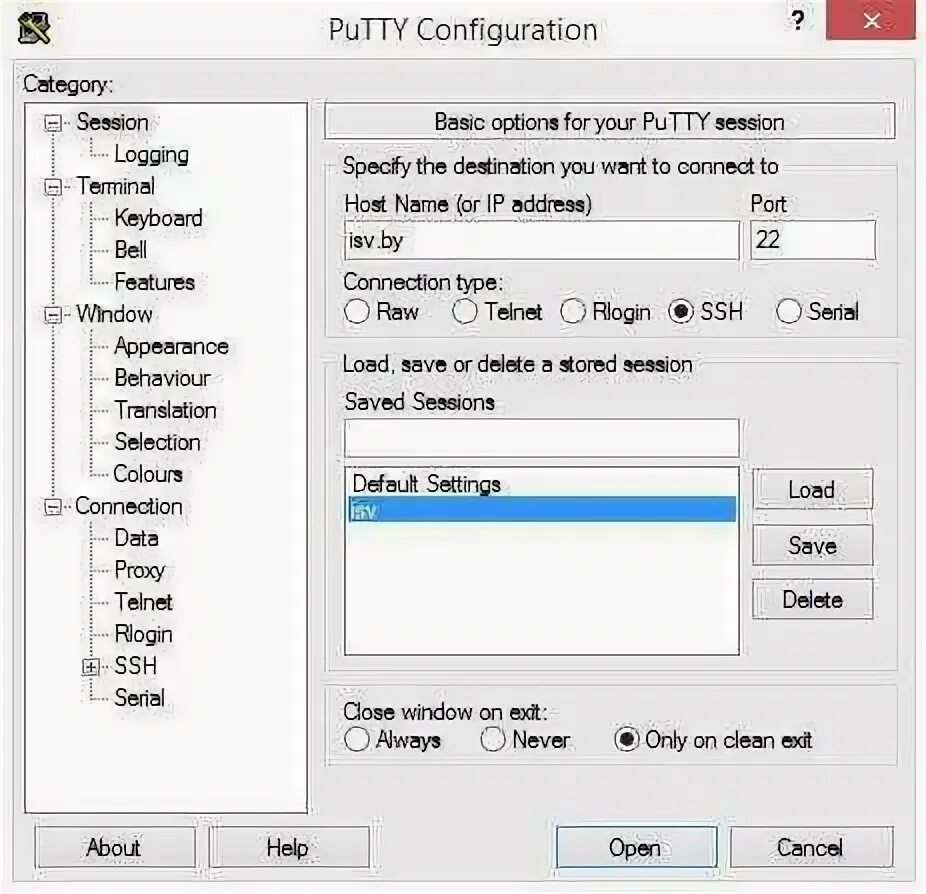Screen dimensions: 926x894
Task: Close the PuTTY Configuration window
Action: coord(870,21)
